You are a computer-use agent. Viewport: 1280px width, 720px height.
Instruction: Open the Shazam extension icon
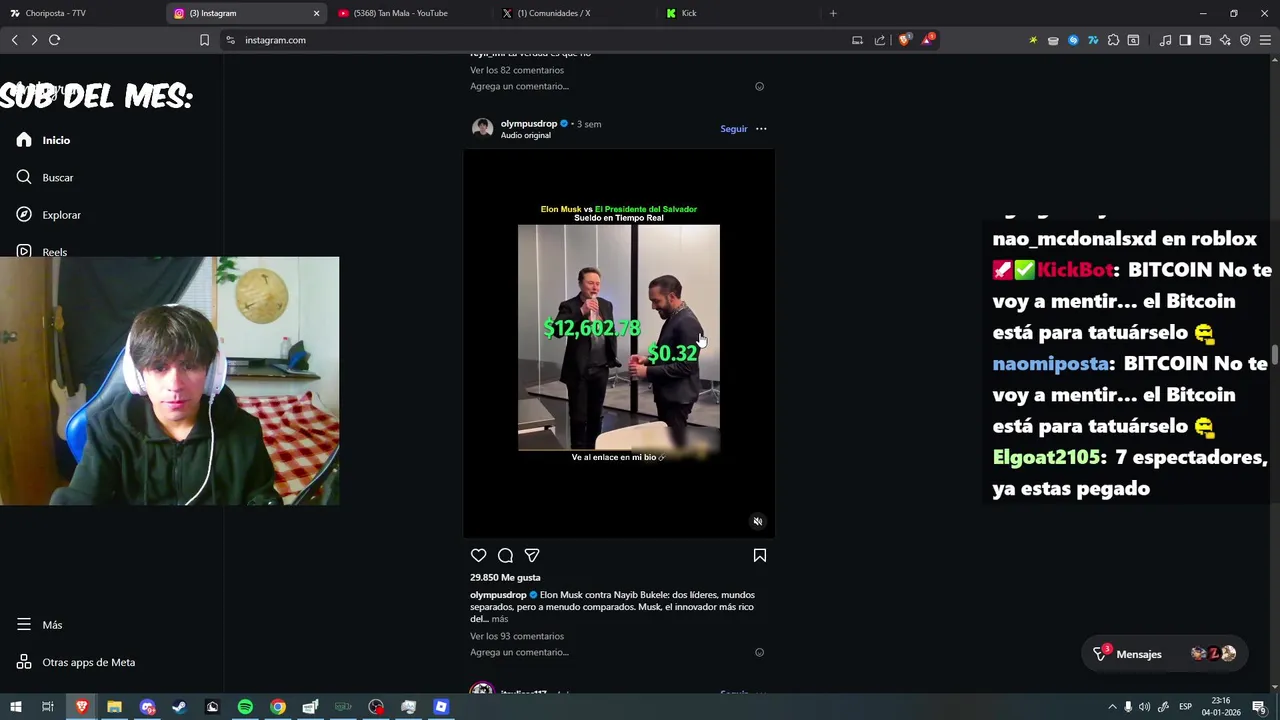(x=1073, y=40)
